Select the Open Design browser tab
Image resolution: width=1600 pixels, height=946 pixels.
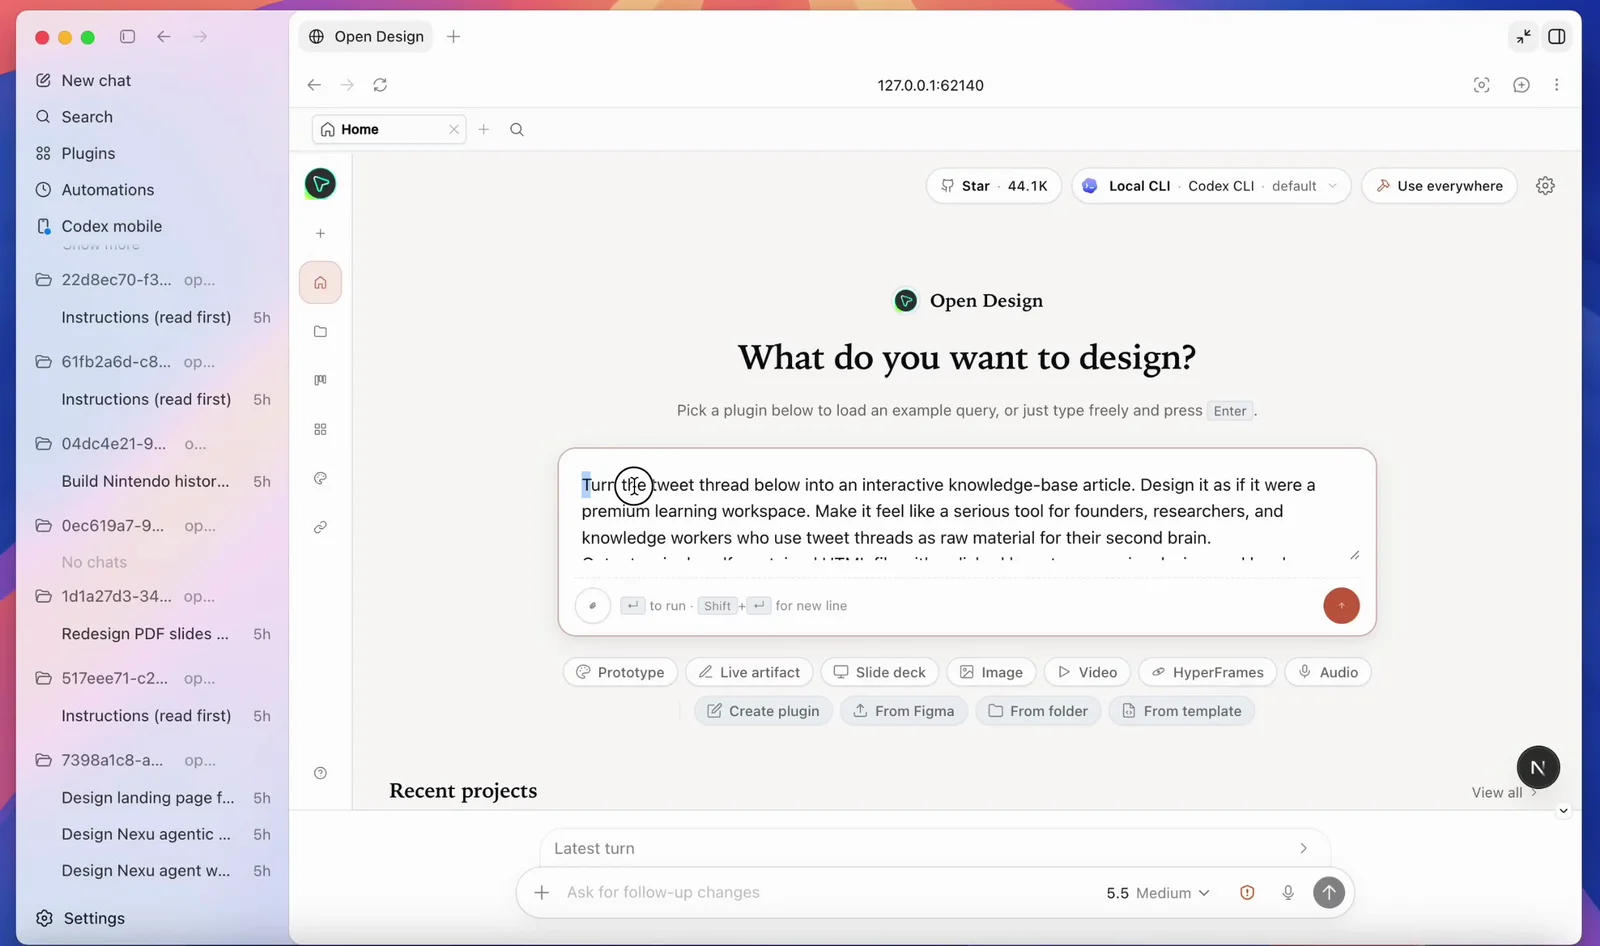point(366,37)
